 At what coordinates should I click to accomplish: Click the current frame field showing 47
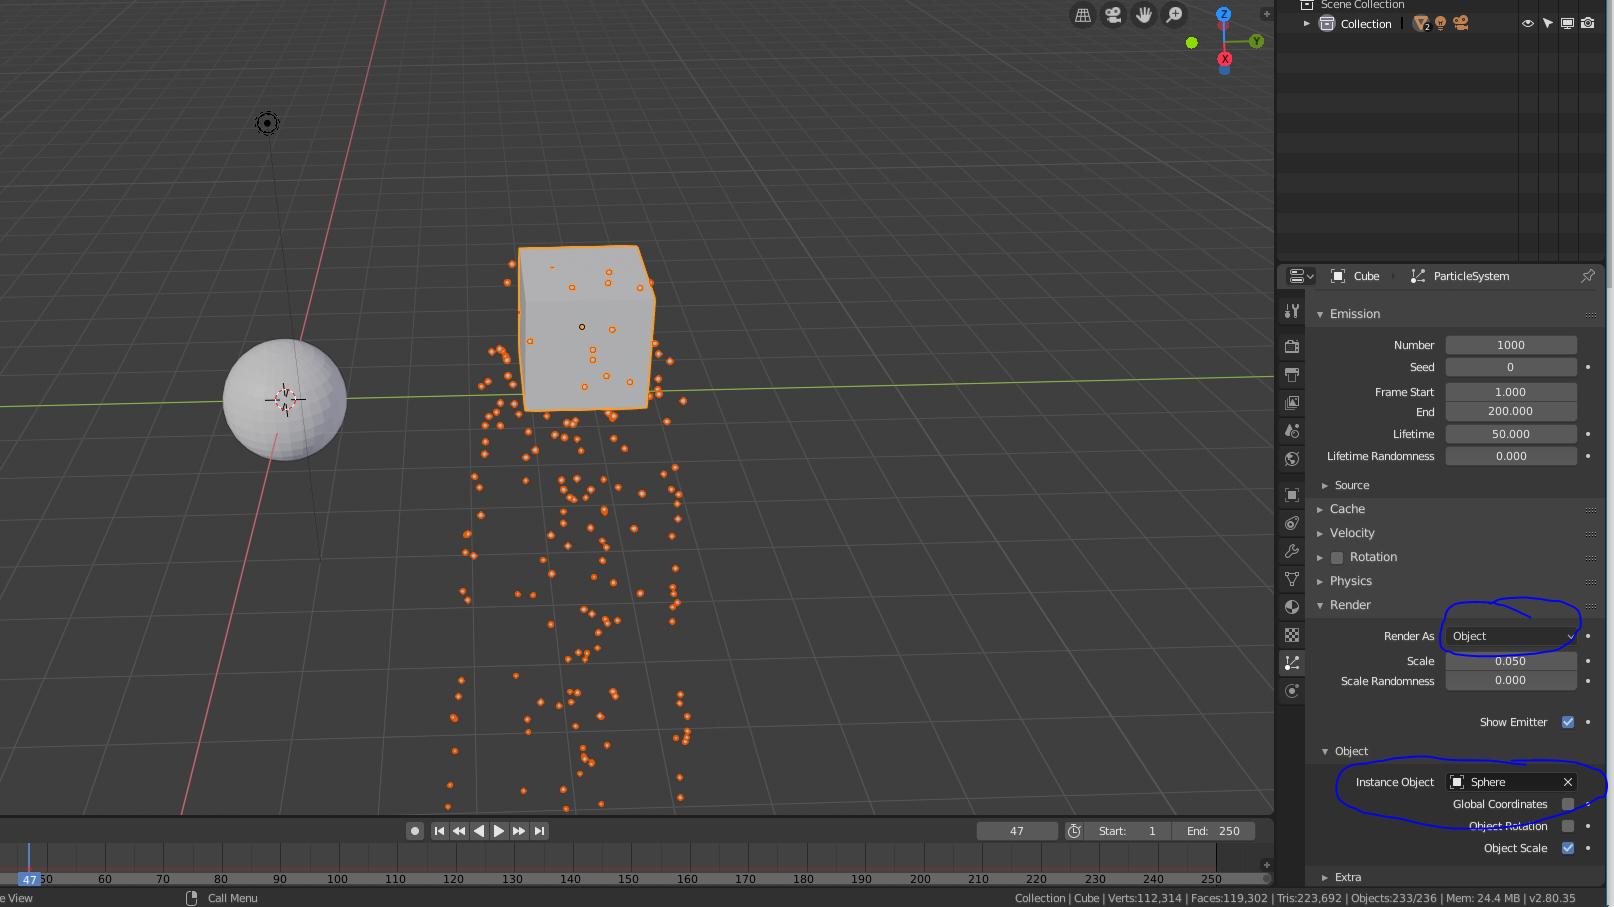pyautogui.click(x=1017, y=831)
